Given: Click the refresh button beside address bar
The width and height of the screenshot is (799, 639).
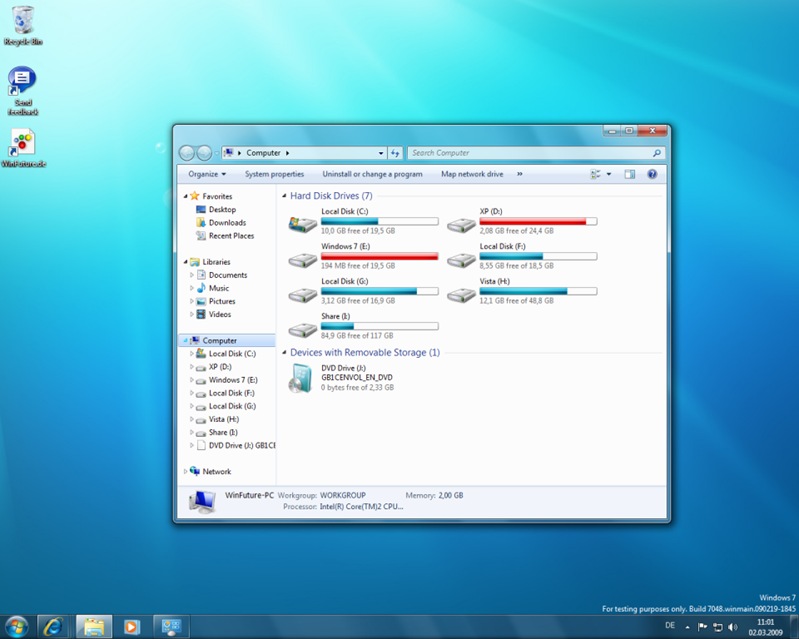Looking at the screenshot, I should (395, 153).
